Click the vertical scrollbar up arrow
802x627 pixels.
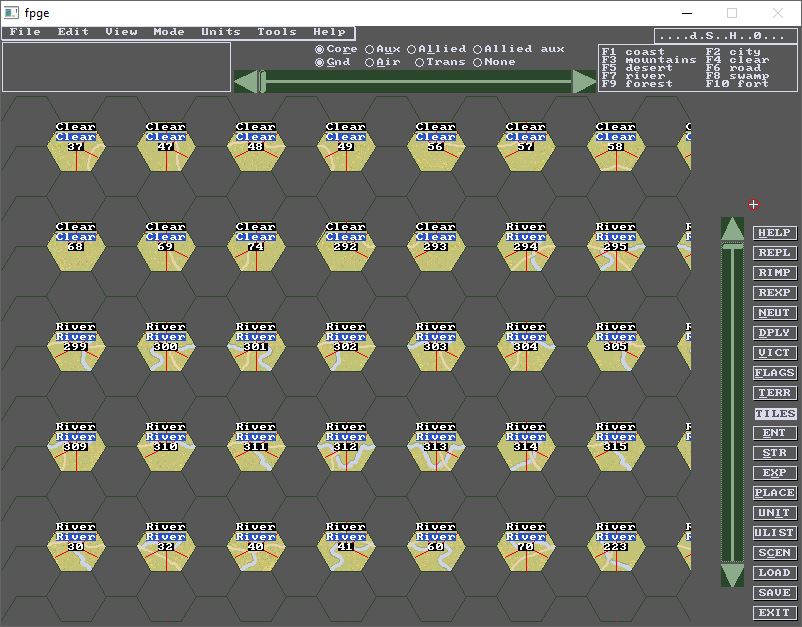click(x=732, y=229)
